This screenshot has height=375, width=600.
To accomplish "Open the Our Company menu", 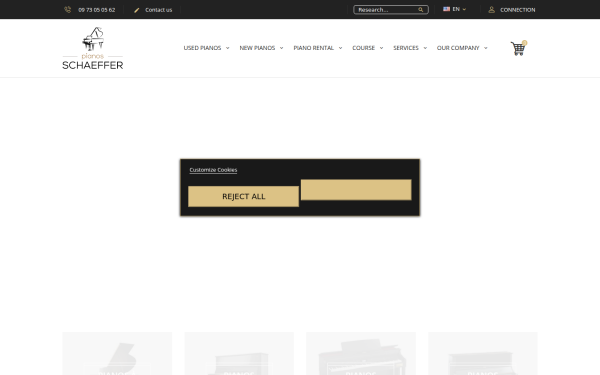I will pyautogui.click(x=458, y=48).
